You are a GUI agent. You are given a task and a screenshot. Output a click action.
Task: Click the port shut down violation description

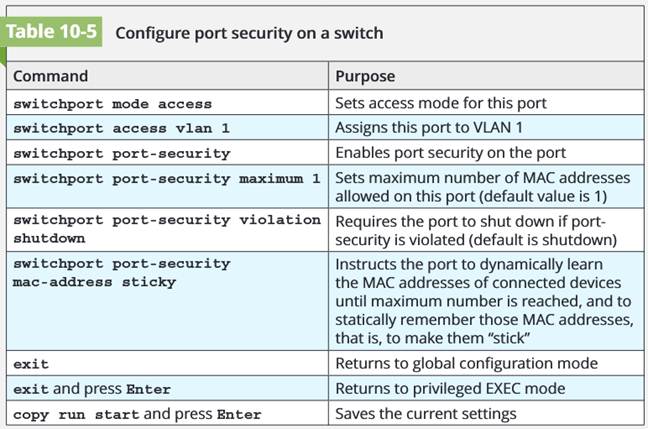coord(474,229)
